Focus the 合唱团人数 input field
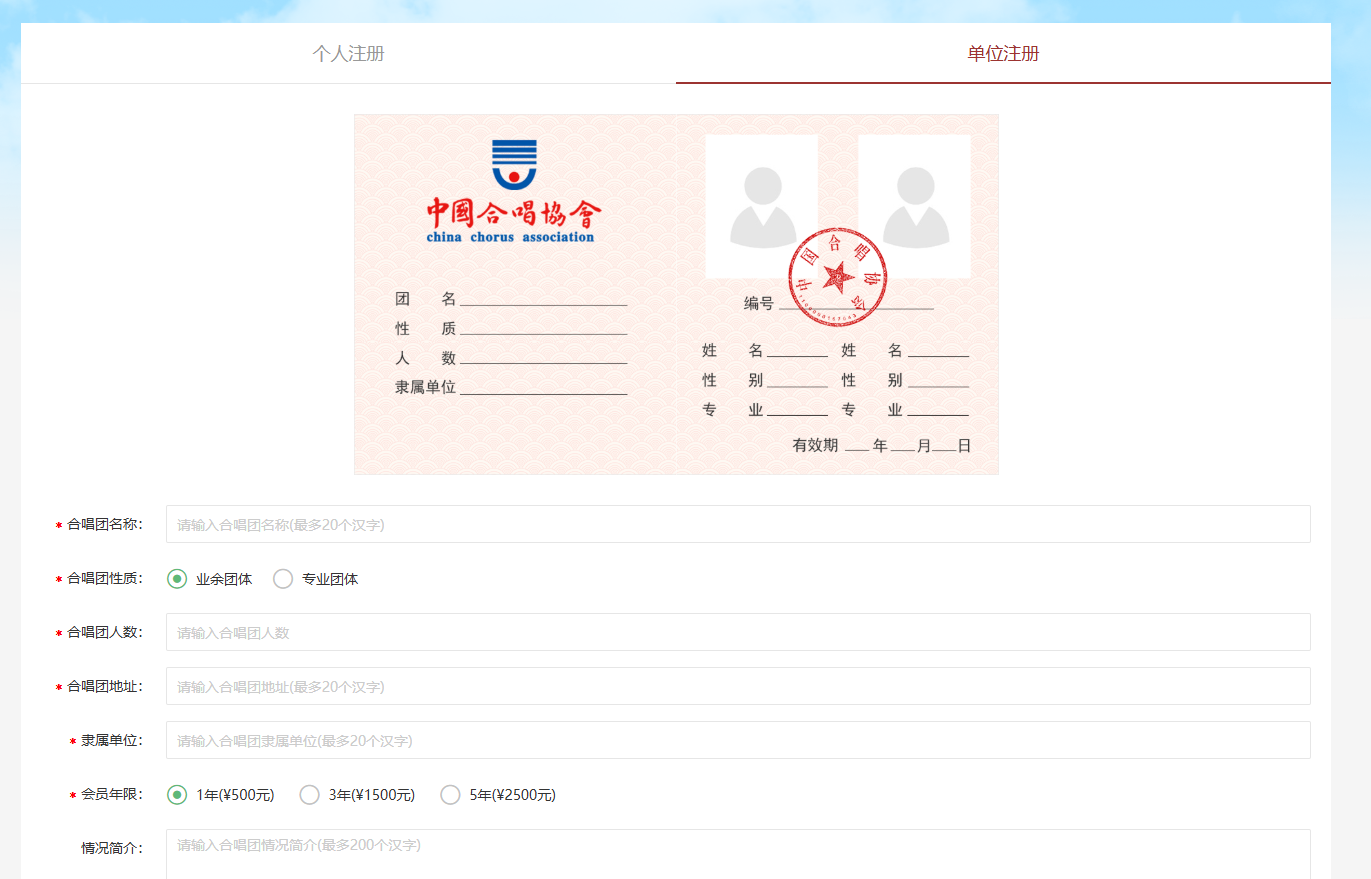1371x879 pixels. click(x=737, y=632)
